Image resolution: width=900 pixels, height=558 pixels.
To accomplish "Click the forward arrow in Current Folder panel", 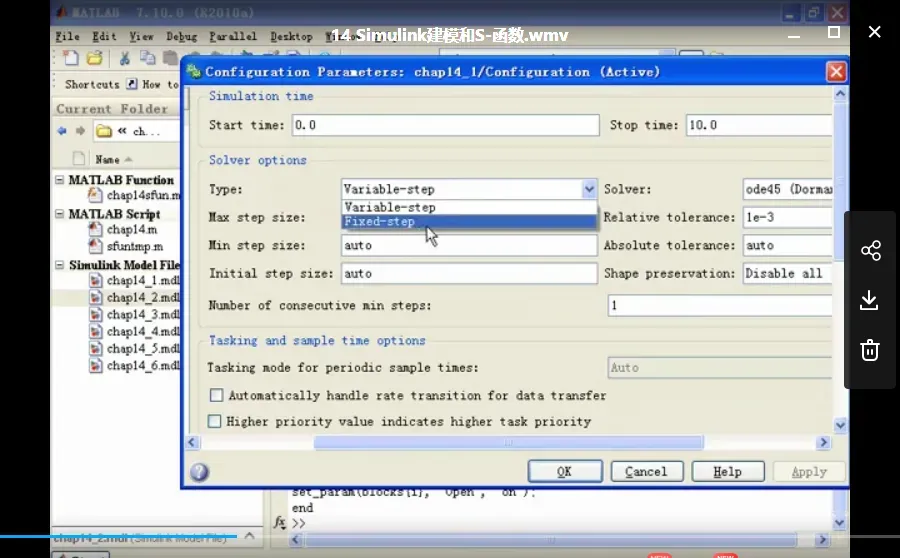I will [x=80, y=131].
